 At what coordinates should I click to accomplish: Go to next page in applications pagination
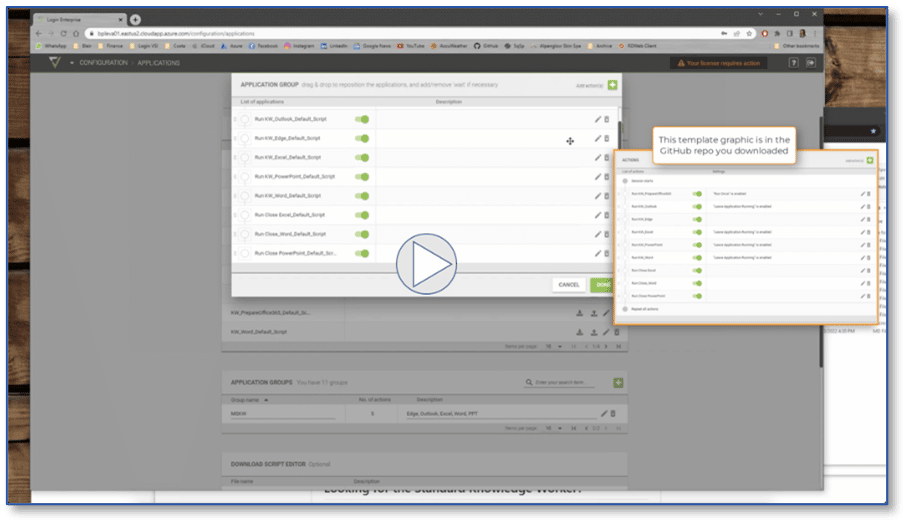point(606,346)
